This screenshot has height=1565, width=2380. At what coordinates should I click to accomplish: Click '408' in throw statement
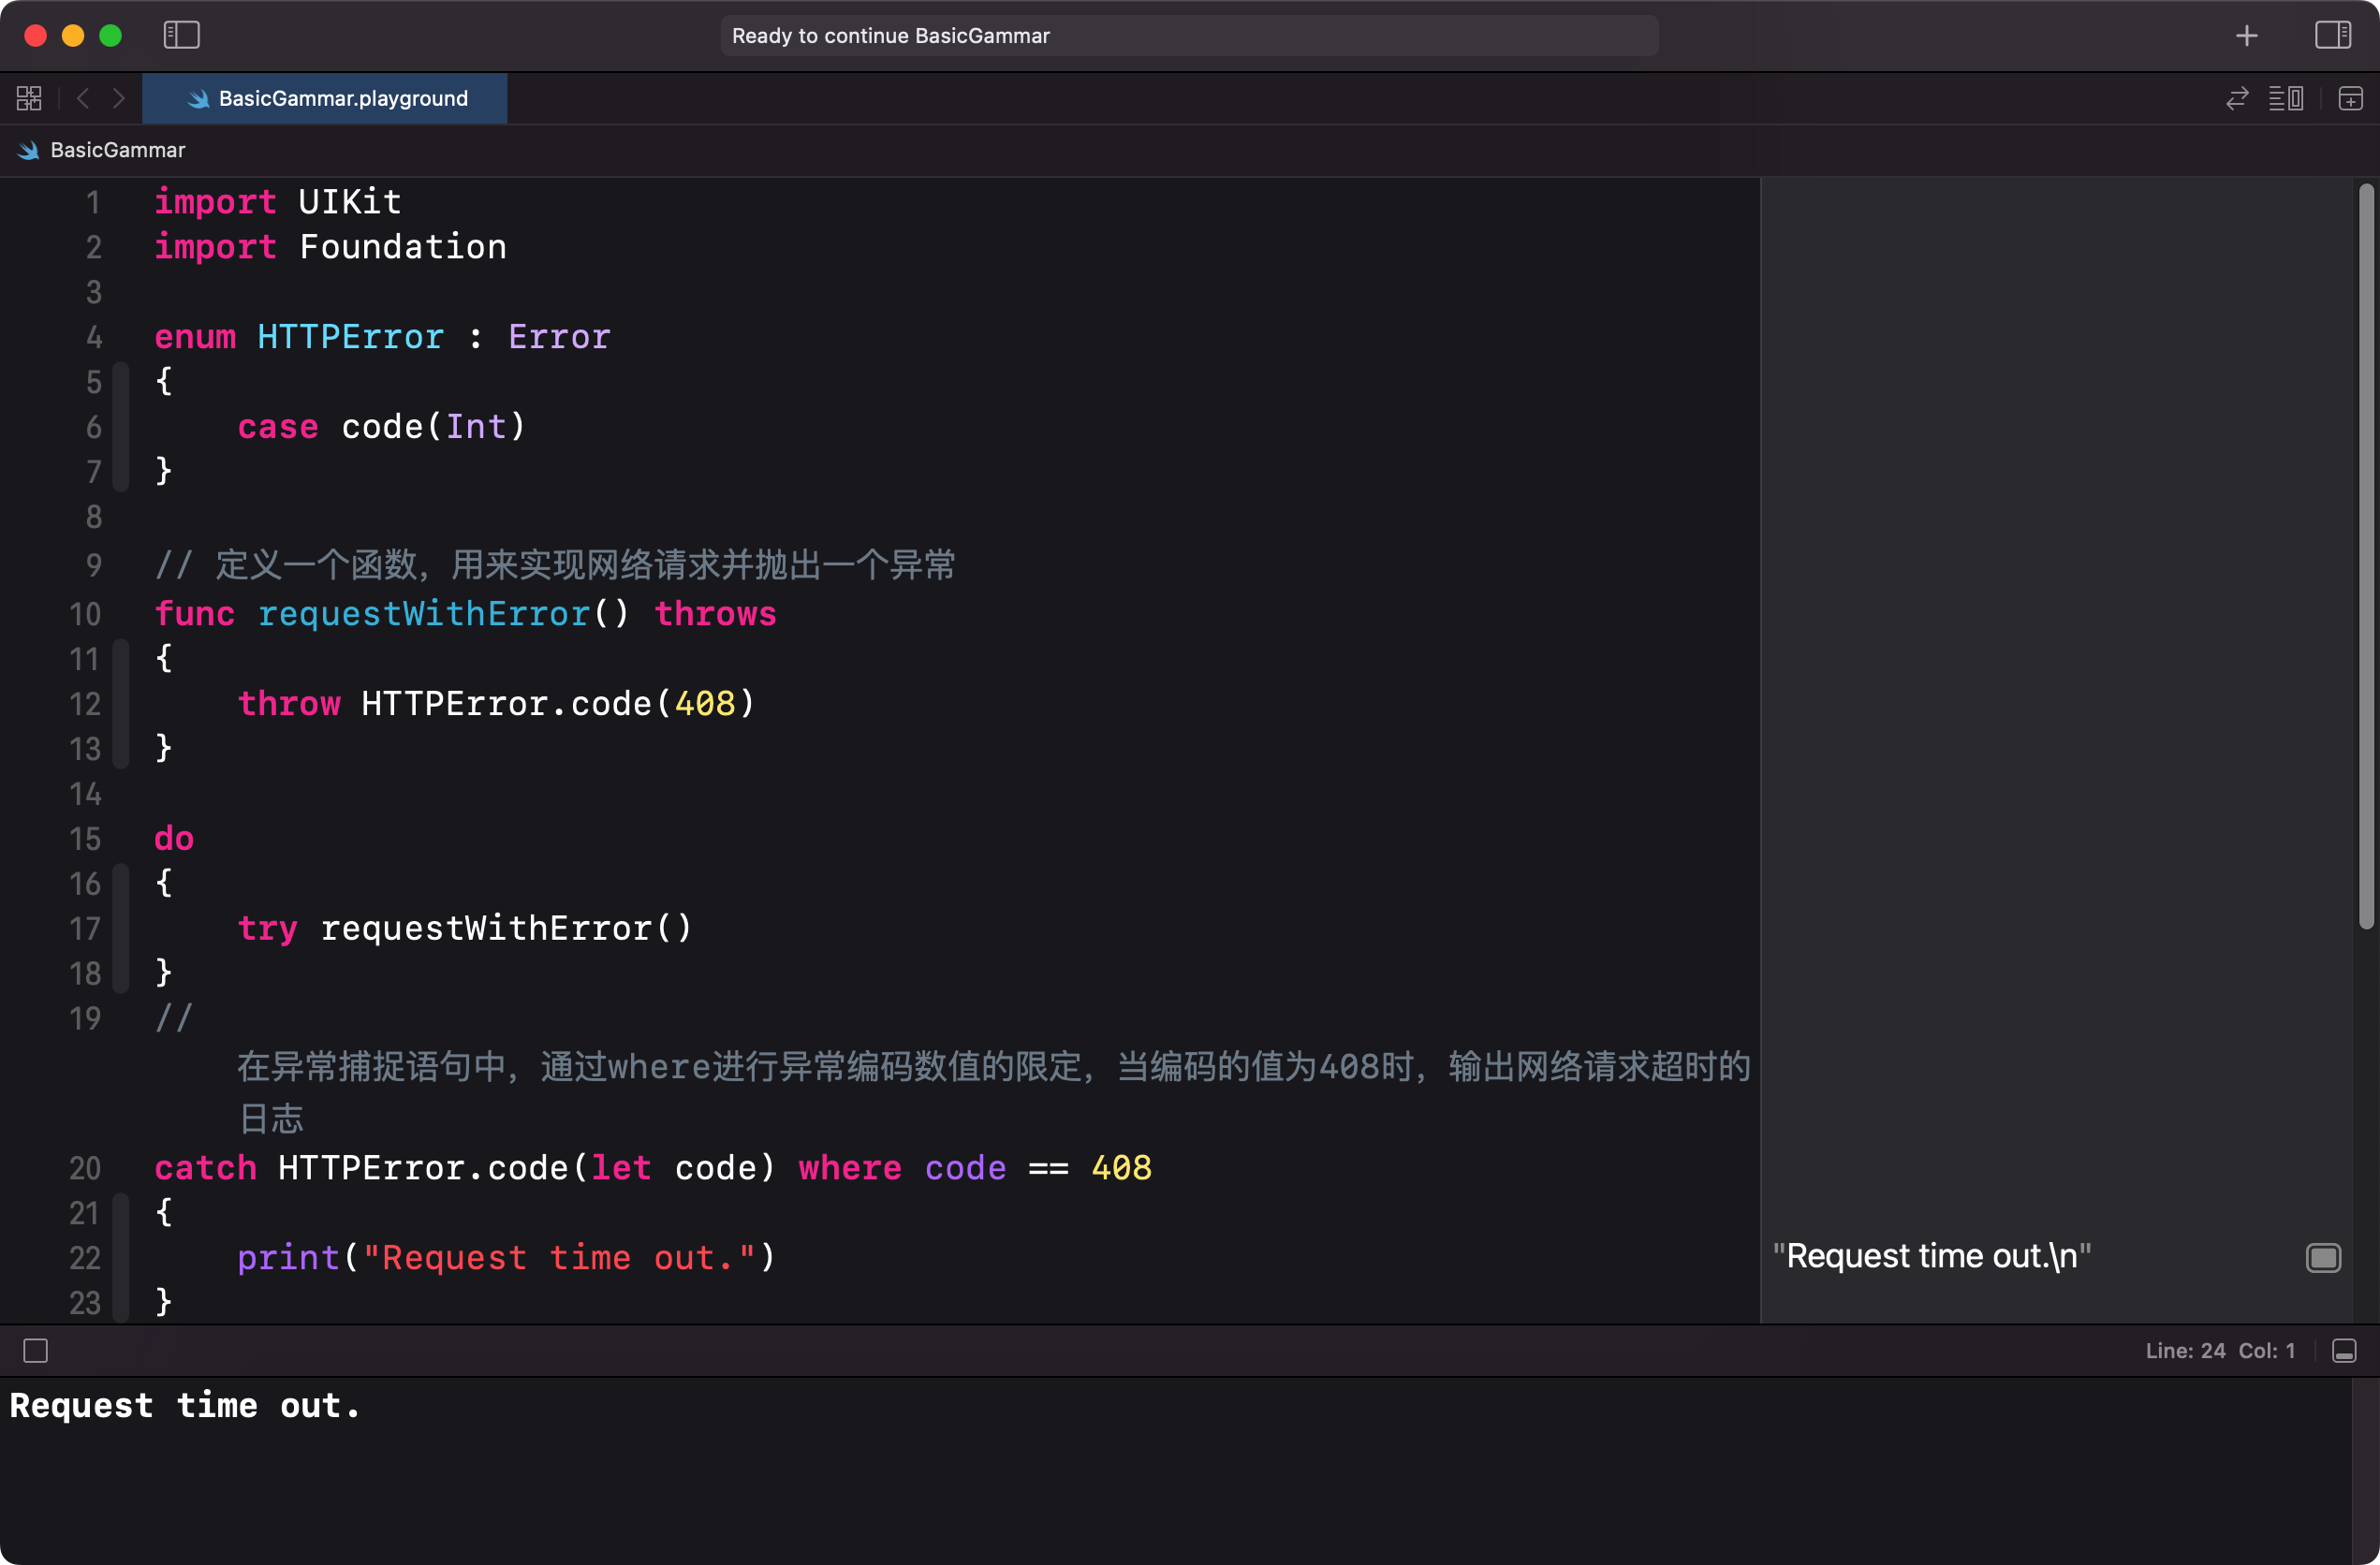point(705,704)
